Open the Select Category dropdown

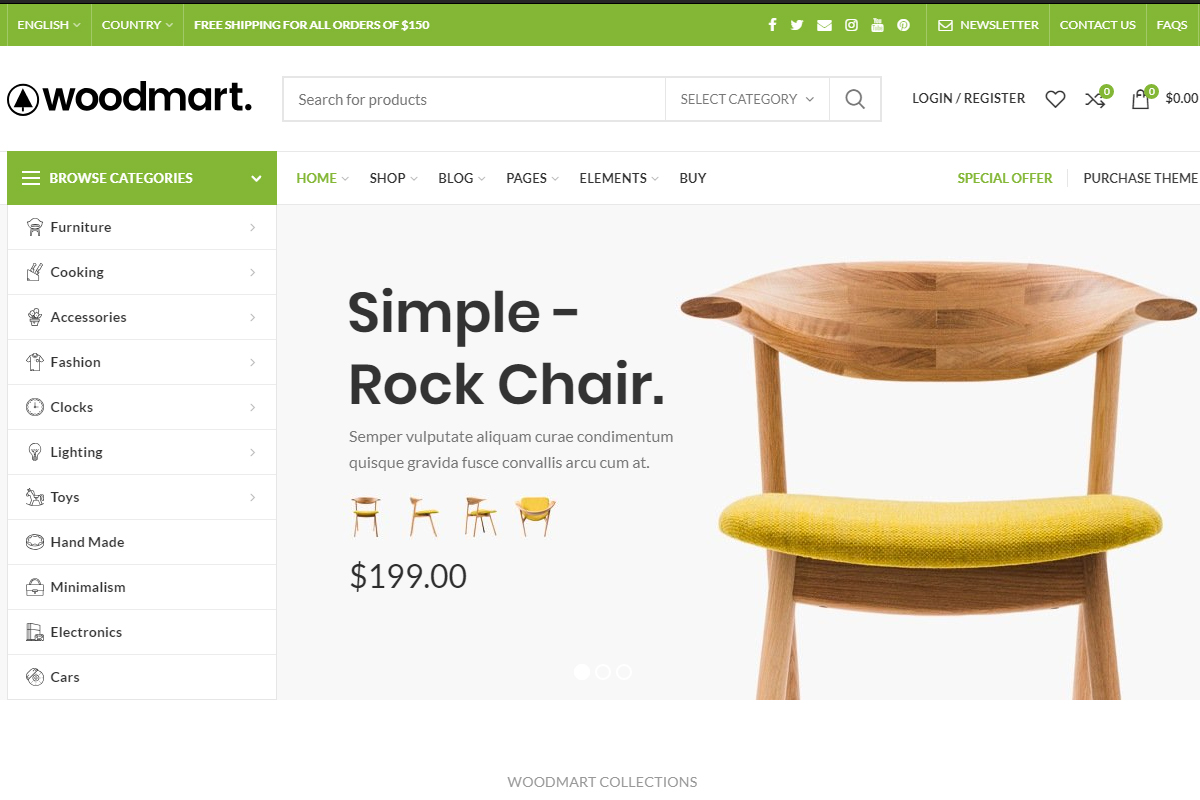(x=747, y=99)
